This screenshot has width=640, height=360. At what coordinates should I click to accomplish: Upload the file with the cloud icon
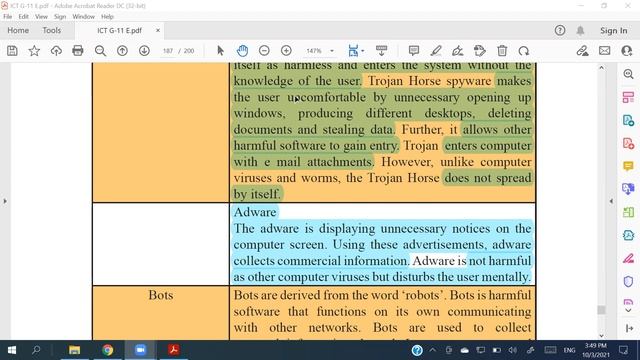tap(56, 51)
